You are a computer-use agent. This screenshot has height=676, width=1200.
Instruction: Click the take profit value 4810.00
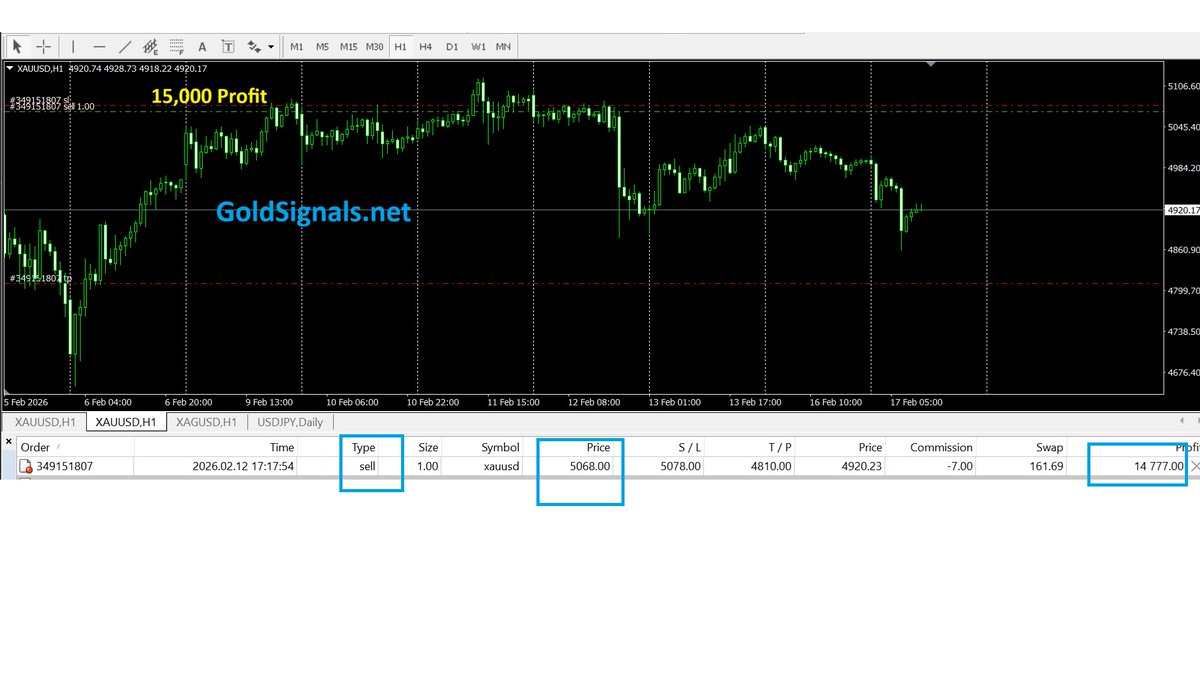coord(771,466)
